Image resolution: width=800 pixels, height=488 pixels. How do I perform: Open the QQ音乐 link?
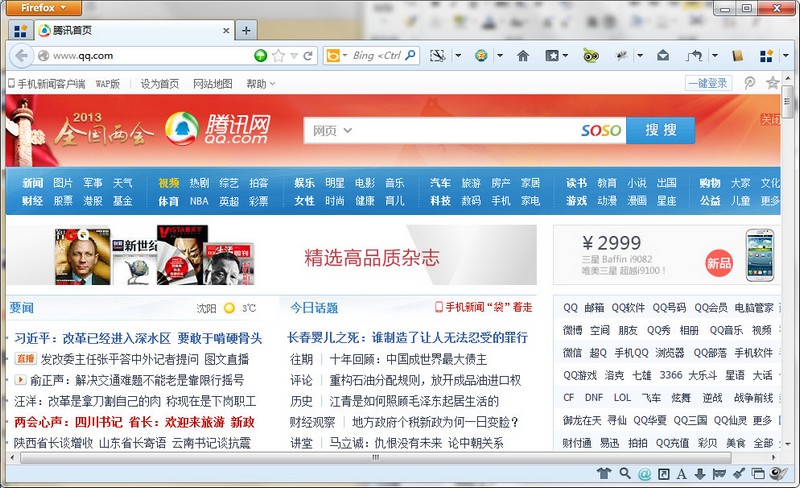(726, 330)
